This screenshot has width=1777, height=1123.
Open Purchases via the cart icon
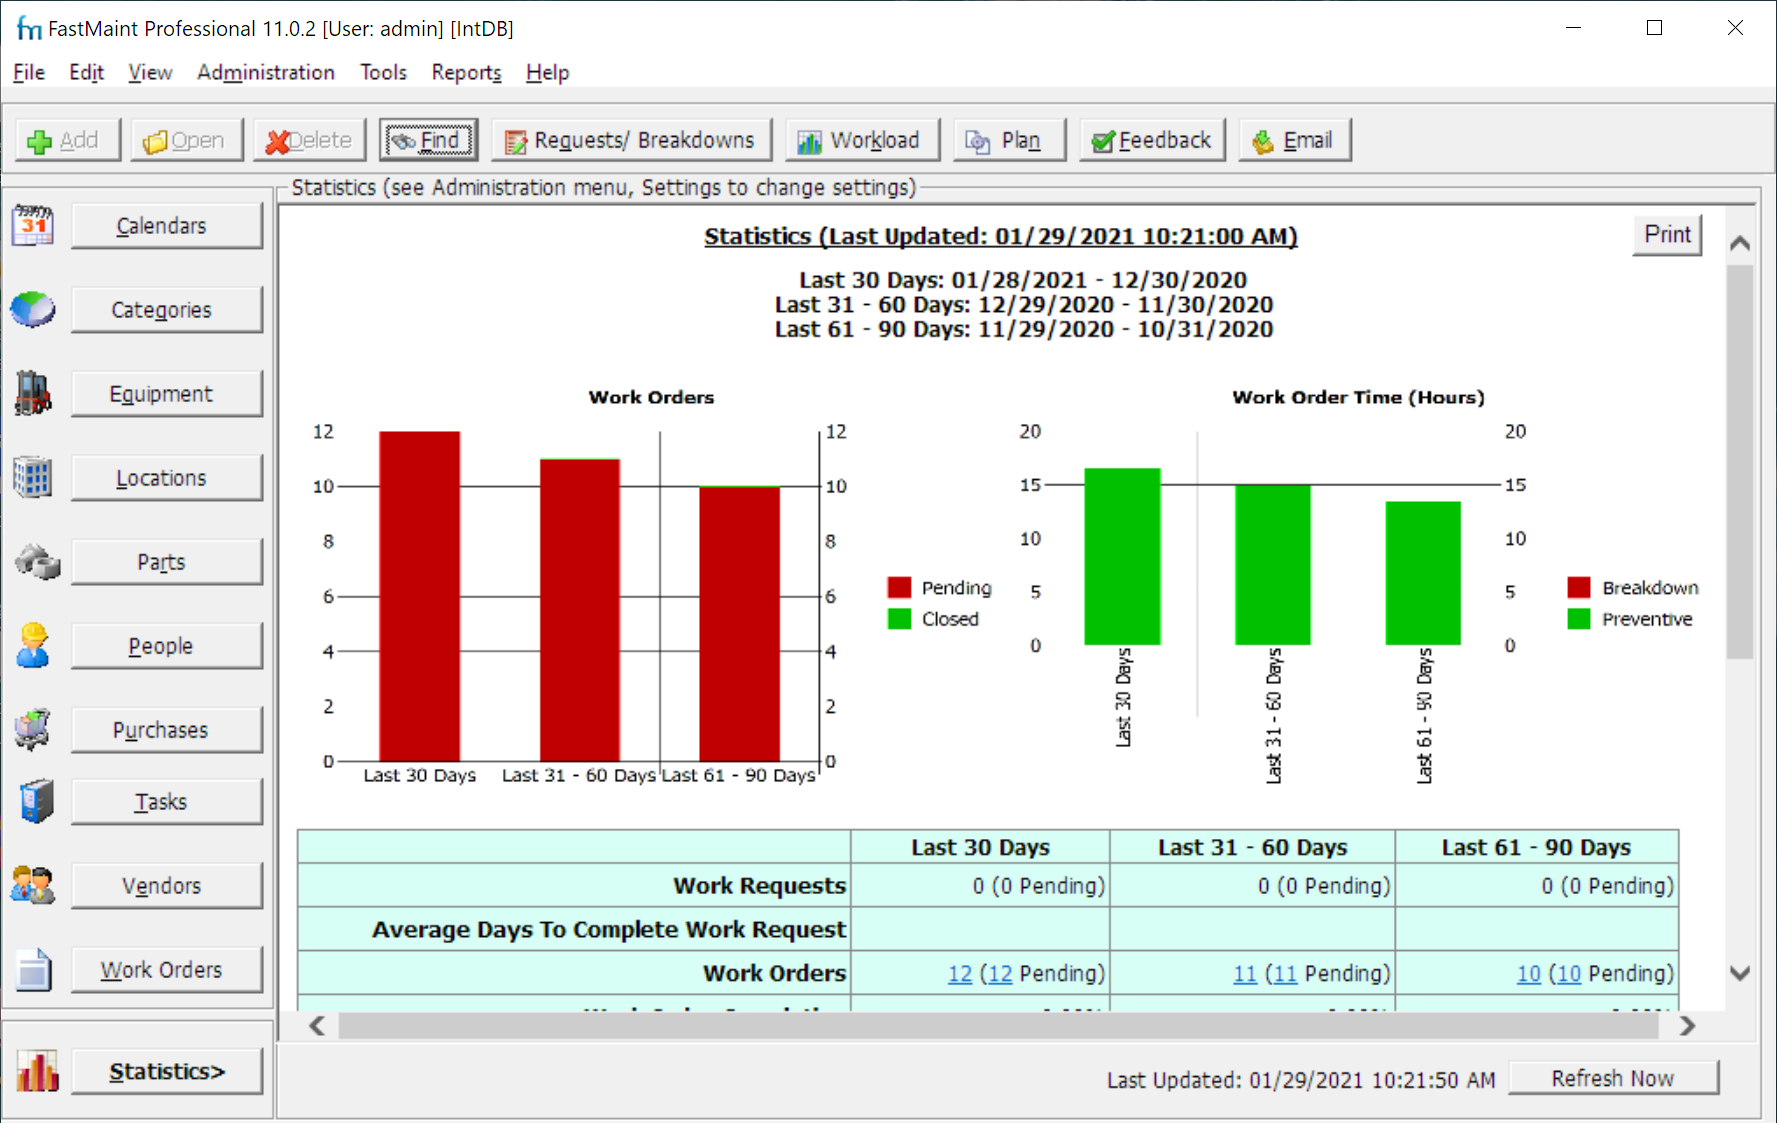[33, 729]
